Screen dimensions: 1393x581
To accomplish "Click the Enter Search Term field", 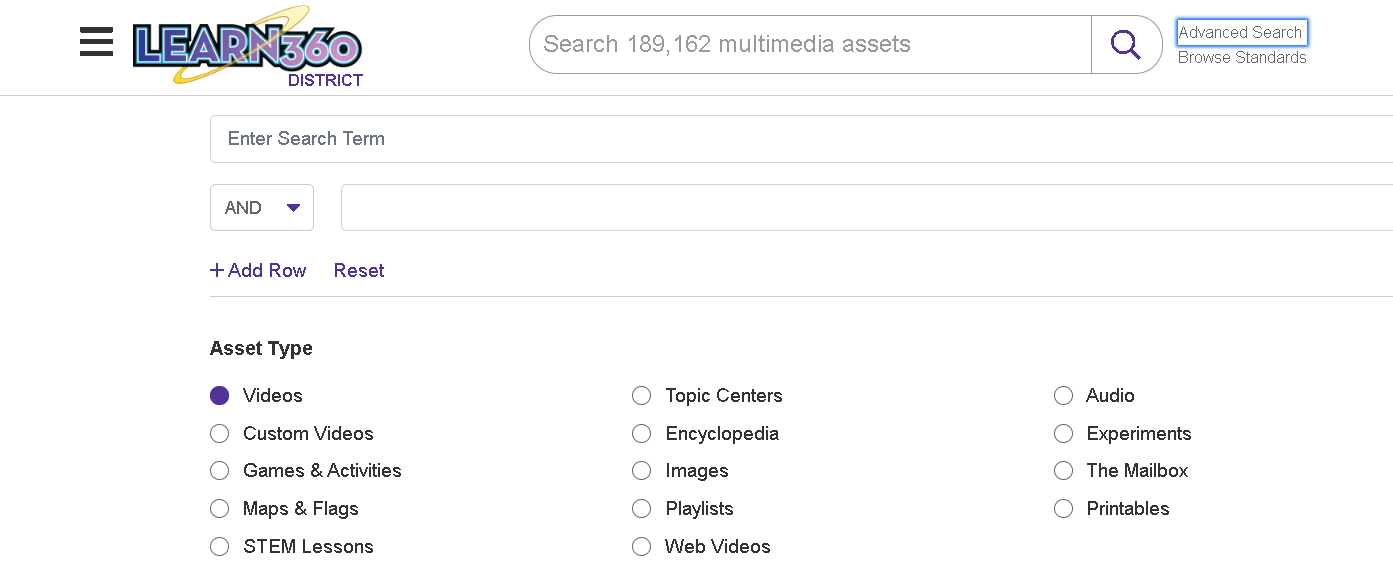I will (801, 139).
